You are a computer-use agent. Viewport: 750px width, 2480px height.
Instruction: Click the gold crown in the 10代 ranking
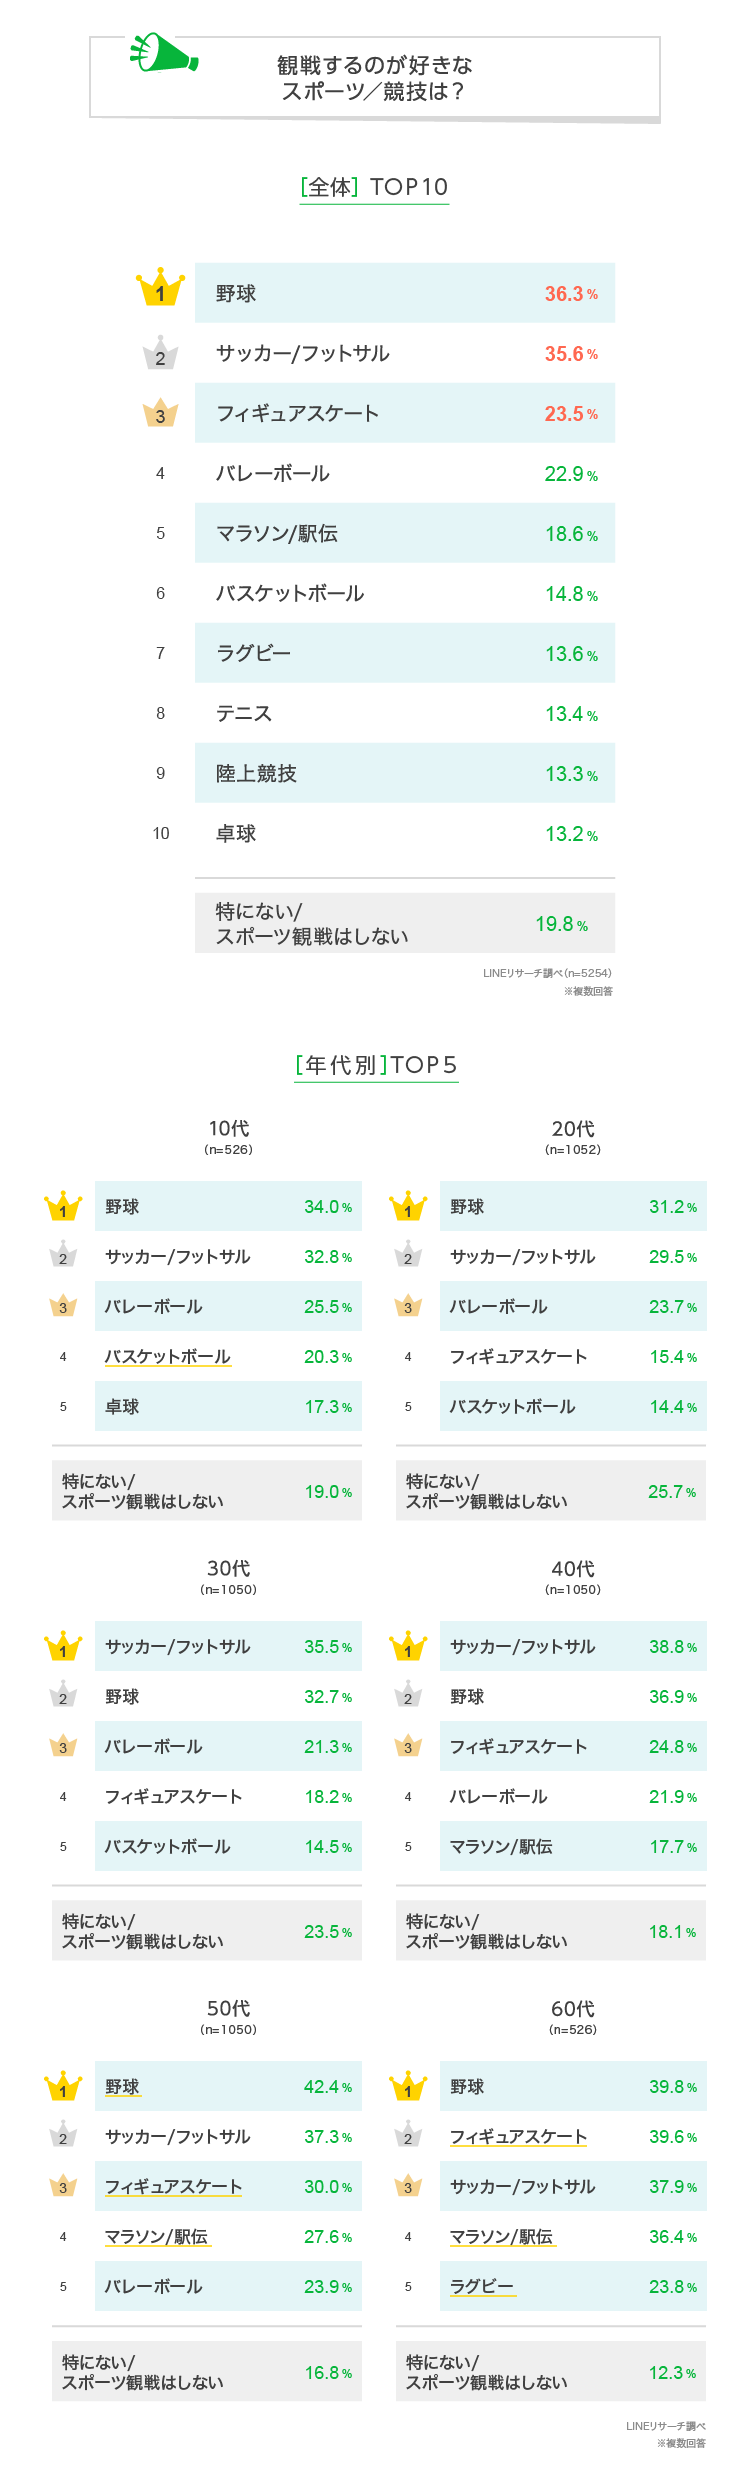tap(63, 1207)
